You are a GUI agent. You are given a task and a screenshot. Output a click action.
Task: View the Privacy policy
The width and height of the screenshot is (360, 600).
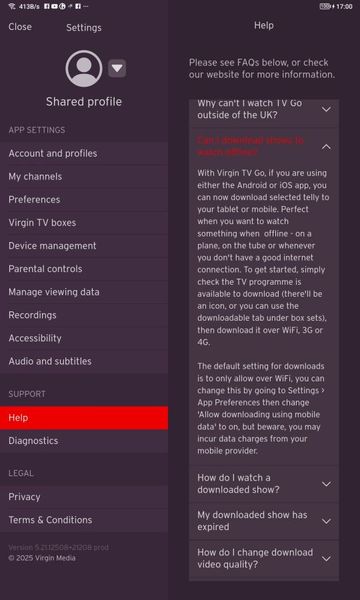(84, 497)
